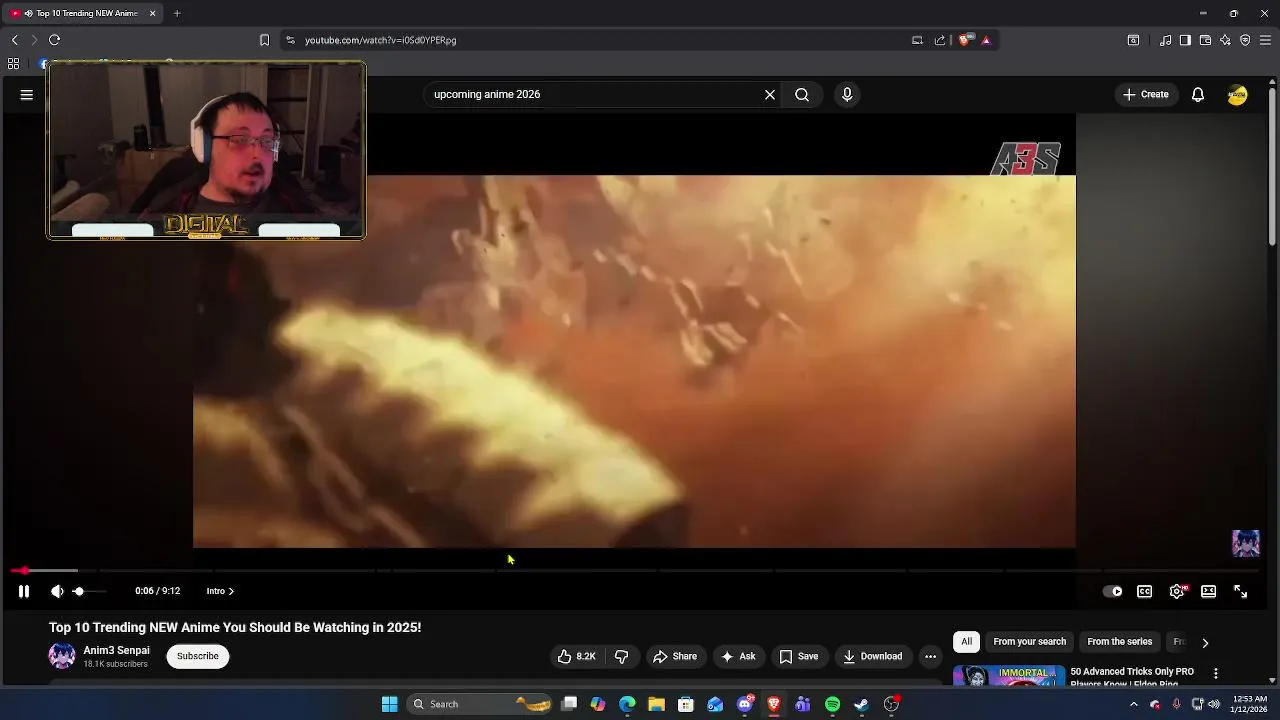Show more filter chips with right arrow

(x=1205, y=643)
